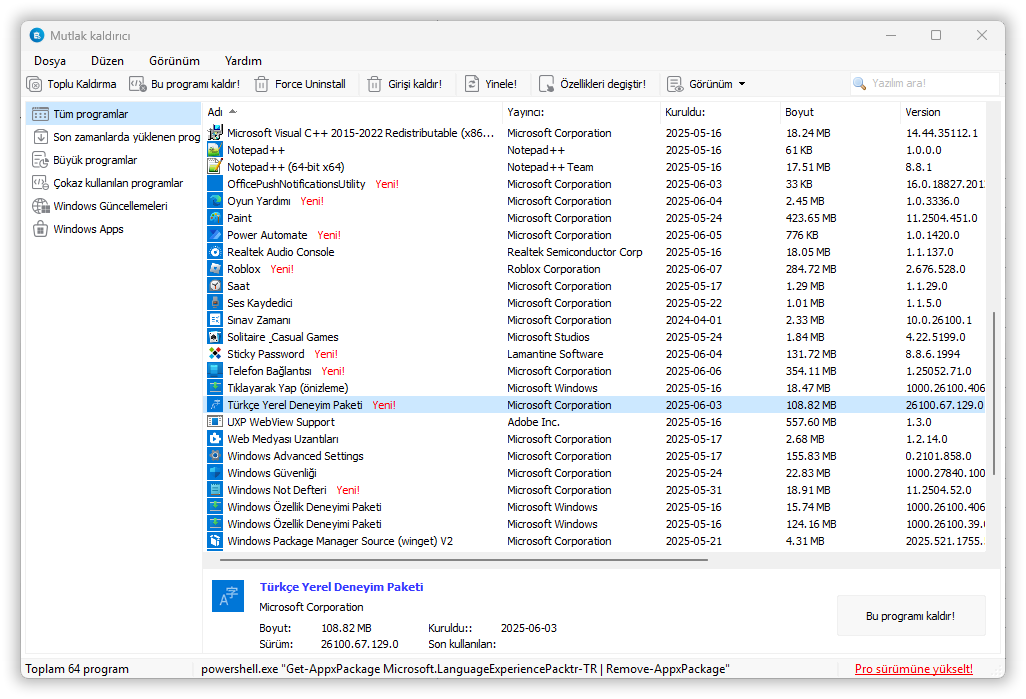This screenshot has height=699, width=1026.
Task: Click the Yazılım ara! search field
Action: click(x=925, y=84)
